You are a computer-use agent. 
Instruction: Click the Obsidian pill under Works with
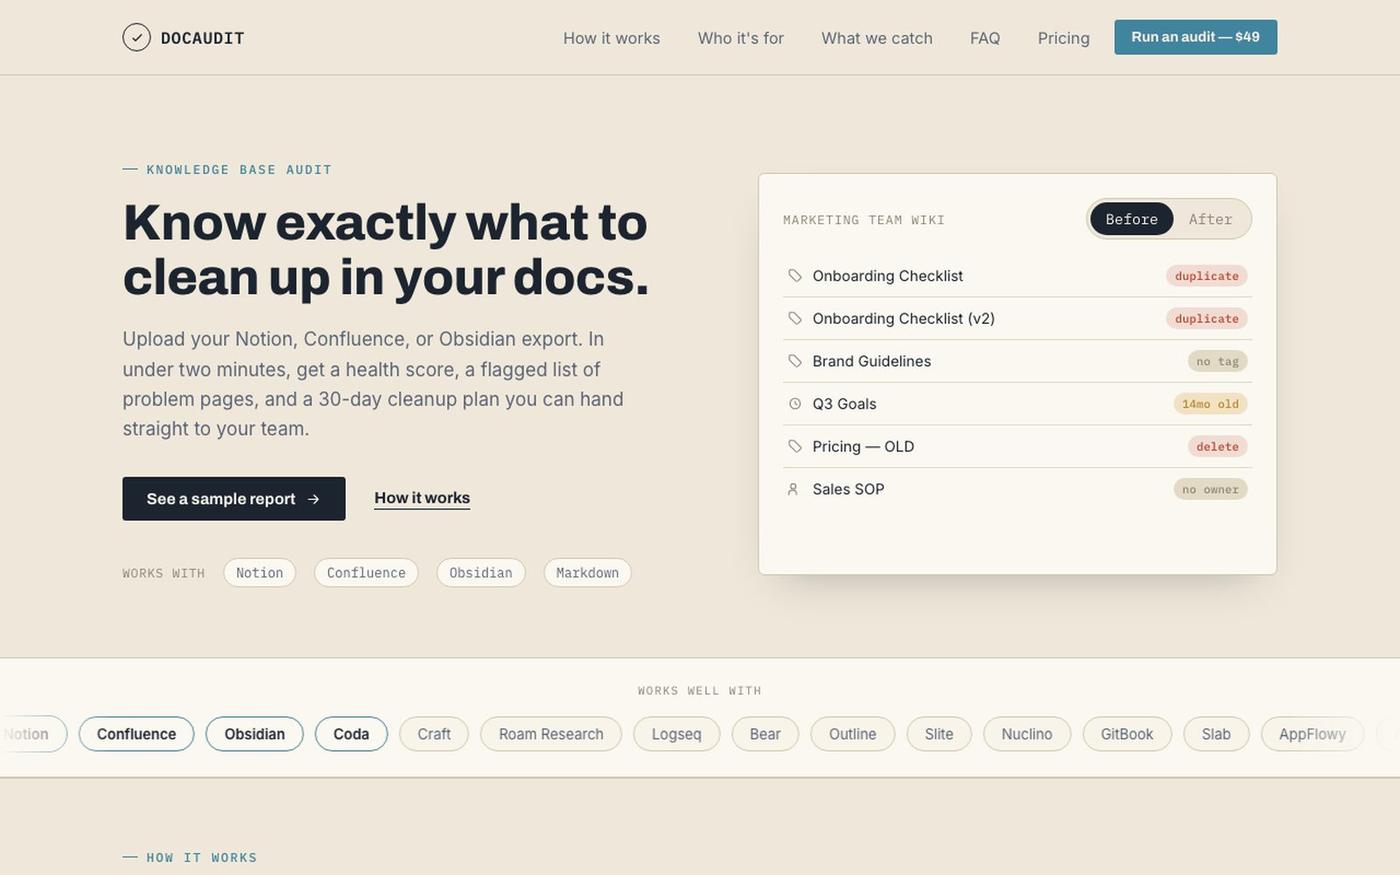(480, 573)
